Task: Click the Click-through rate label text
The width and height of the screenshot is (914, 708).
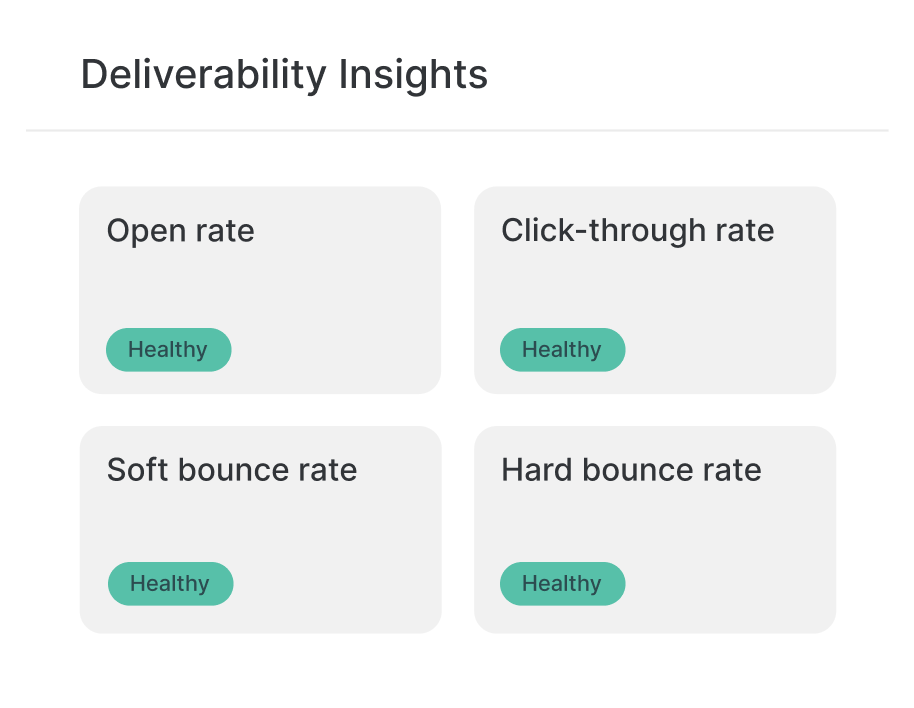Action: [x=637, y=231]
